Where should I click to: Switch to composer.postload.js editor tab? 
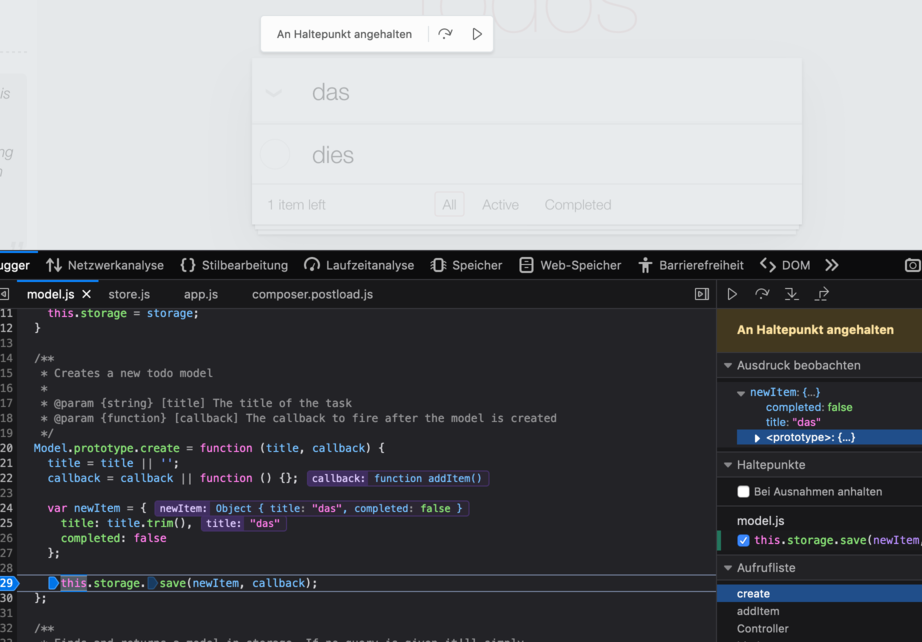pos(312,294)
